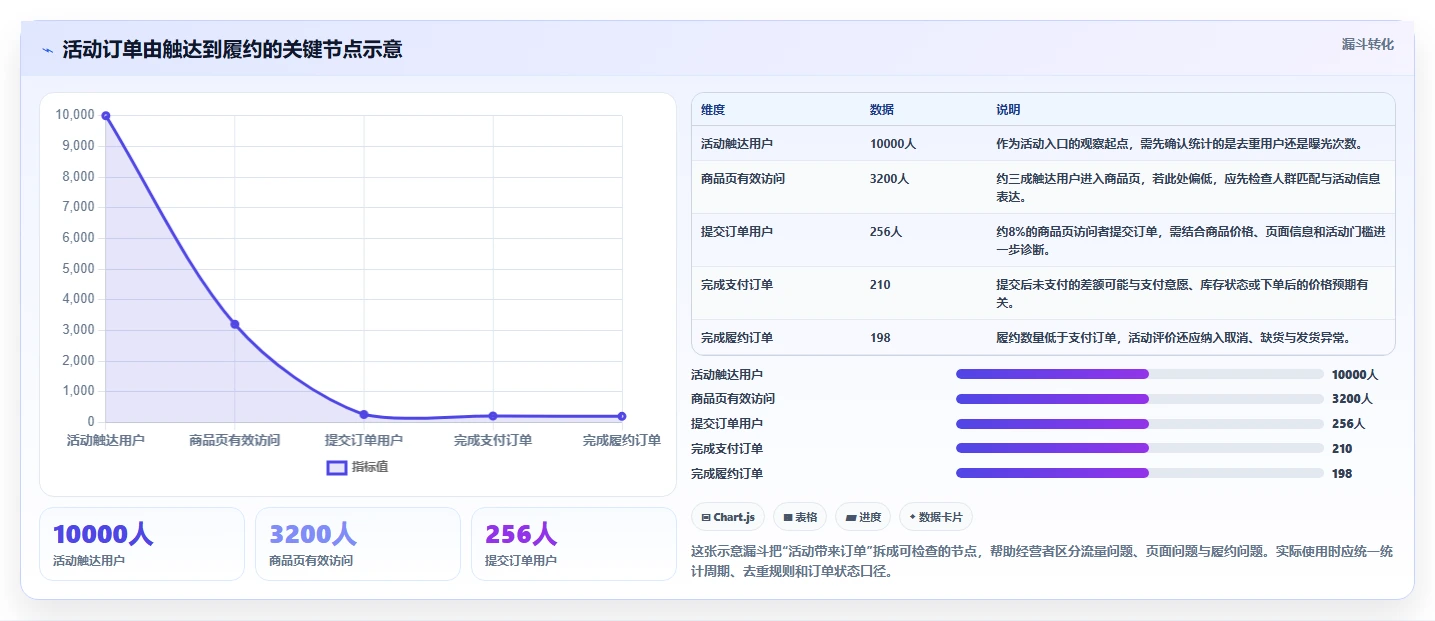Click progress value 210
The width and height of the screenshot is (1435, 621).
coord(1342,448)
